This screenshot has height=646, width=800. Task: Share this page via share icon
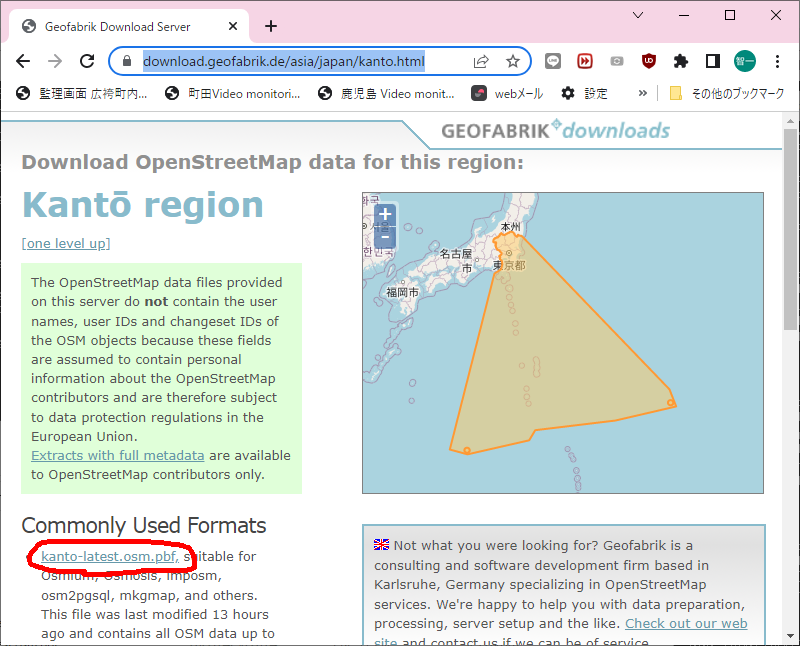pyautogui.click(x=481, y=61)
